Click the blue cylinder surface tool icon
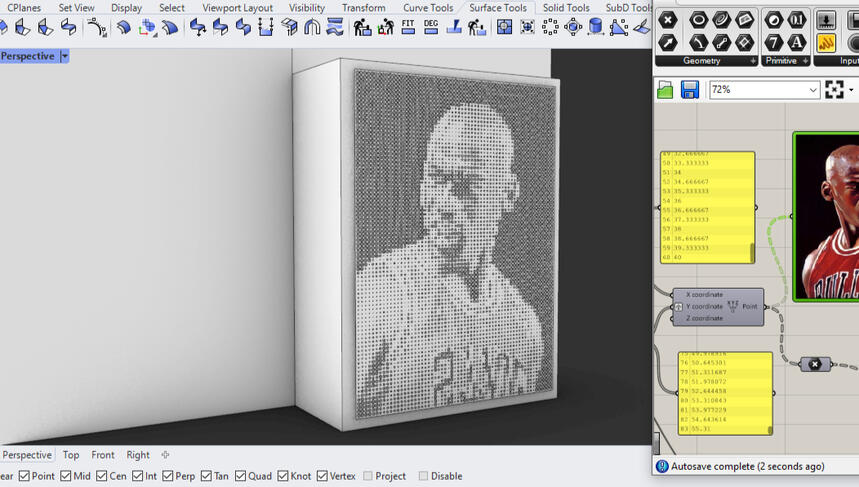The height and width of the screenshot is (487, 859). [x=595, y=27]
